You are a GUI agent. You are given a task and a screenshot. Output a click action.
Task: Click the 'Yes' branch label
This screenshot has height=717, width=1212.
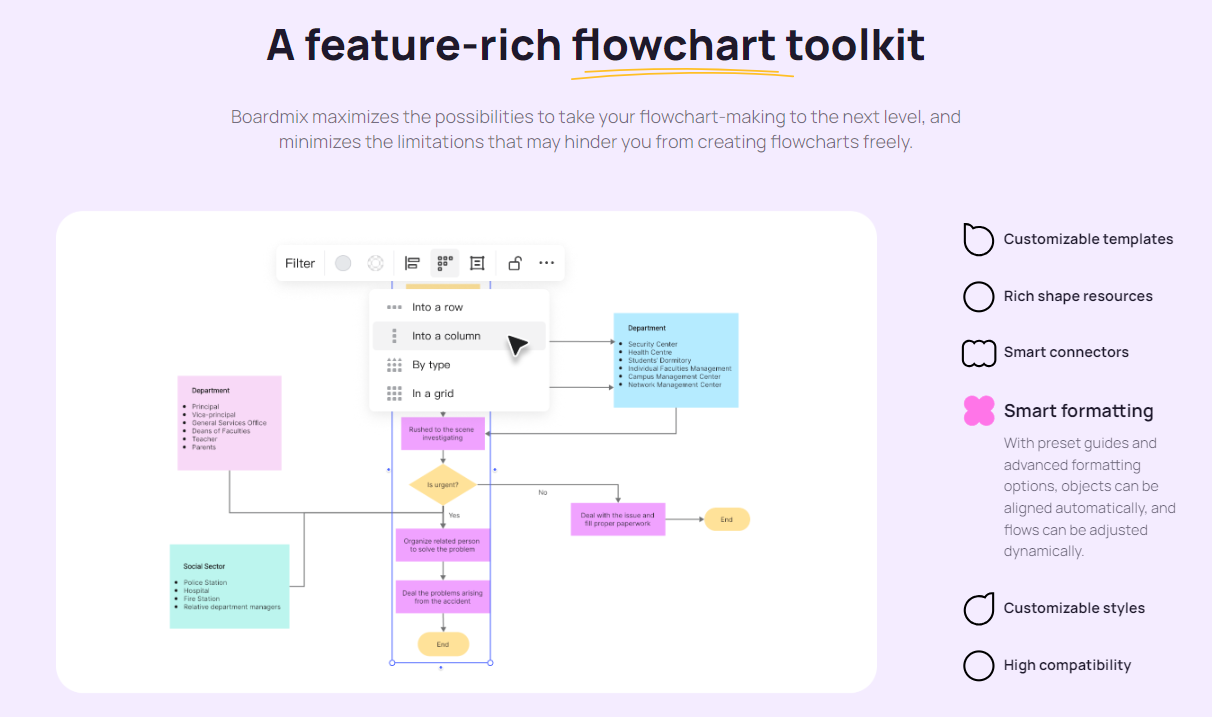click(x=454, y=515)
